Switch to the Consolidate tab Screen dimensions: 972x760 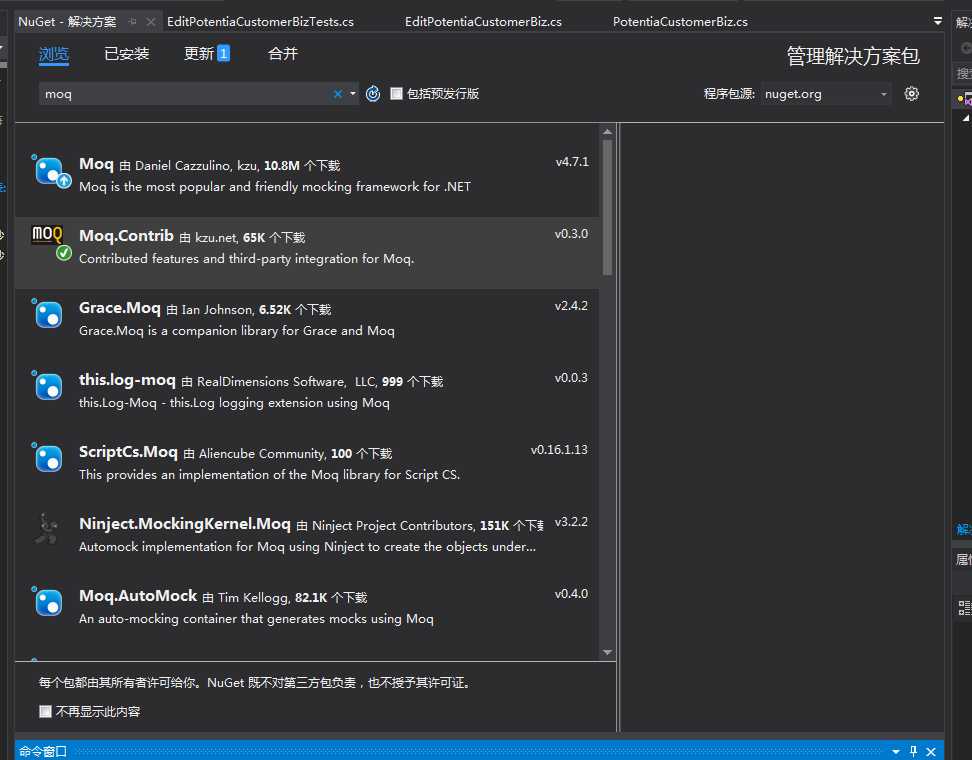283,54
